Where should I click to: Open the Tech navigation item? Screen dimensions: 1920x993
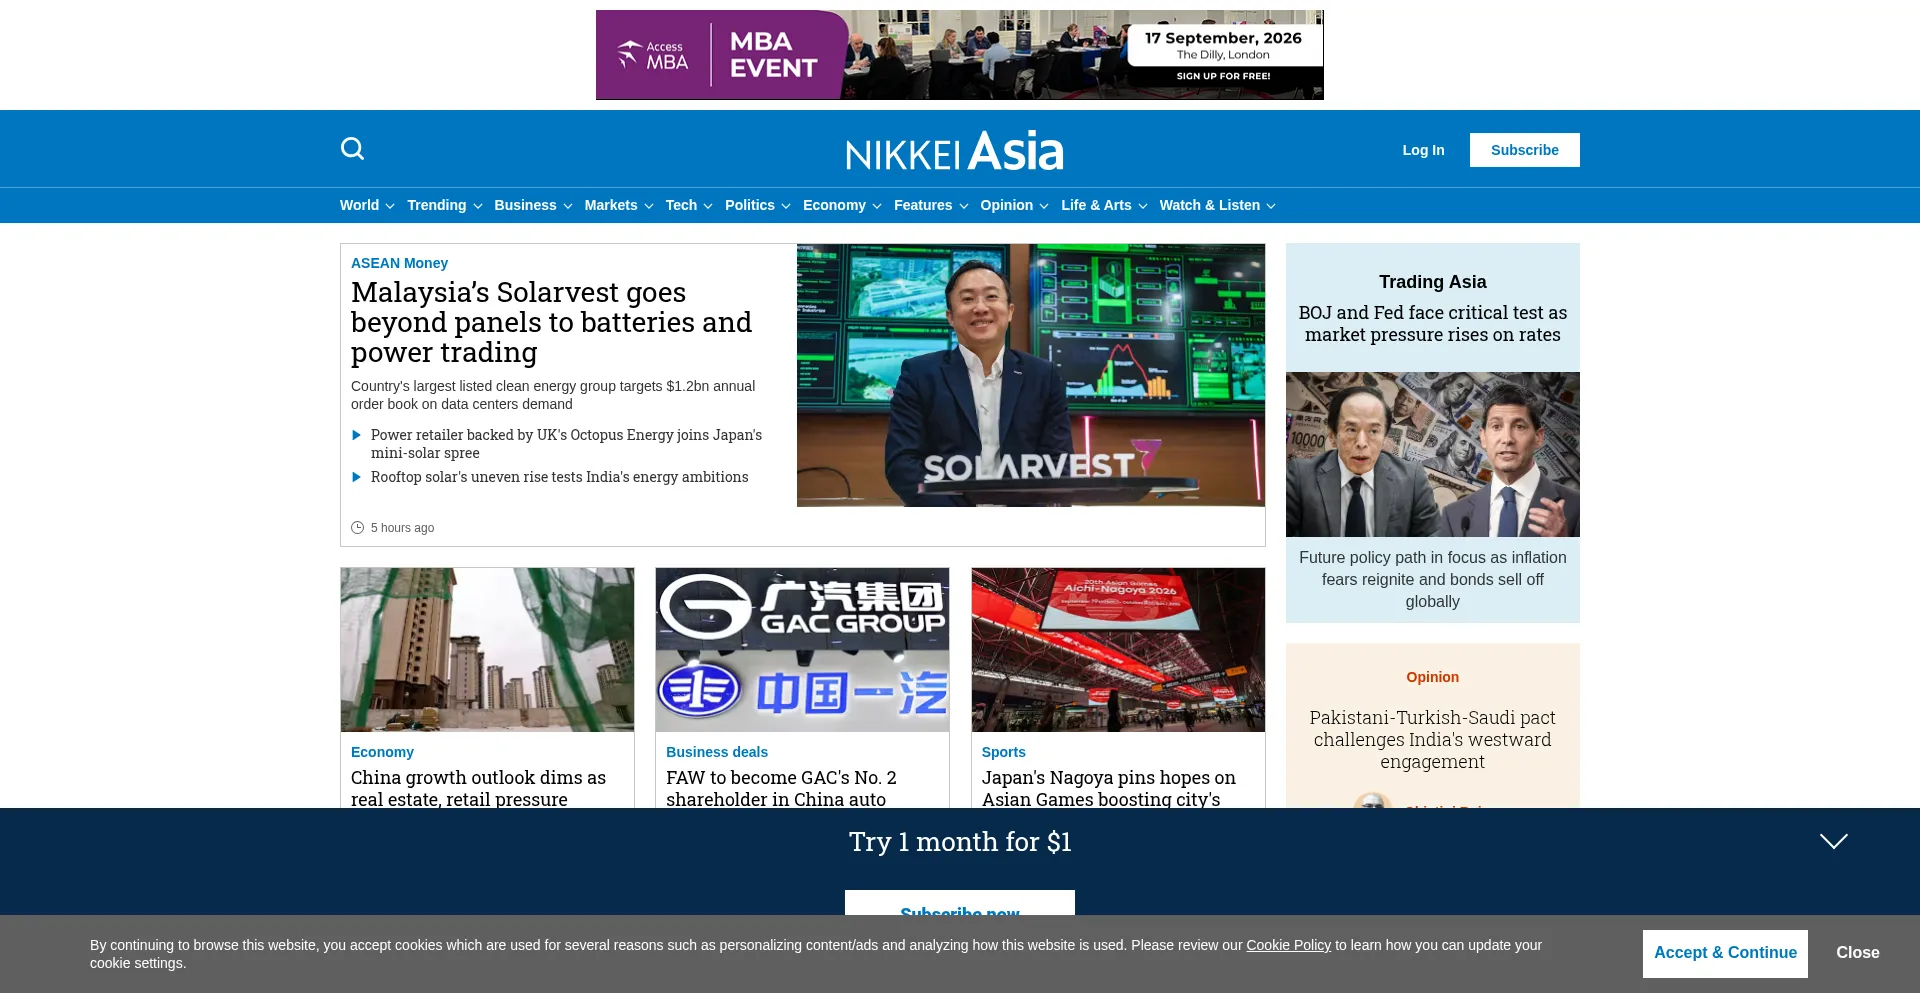pos(681,205)
